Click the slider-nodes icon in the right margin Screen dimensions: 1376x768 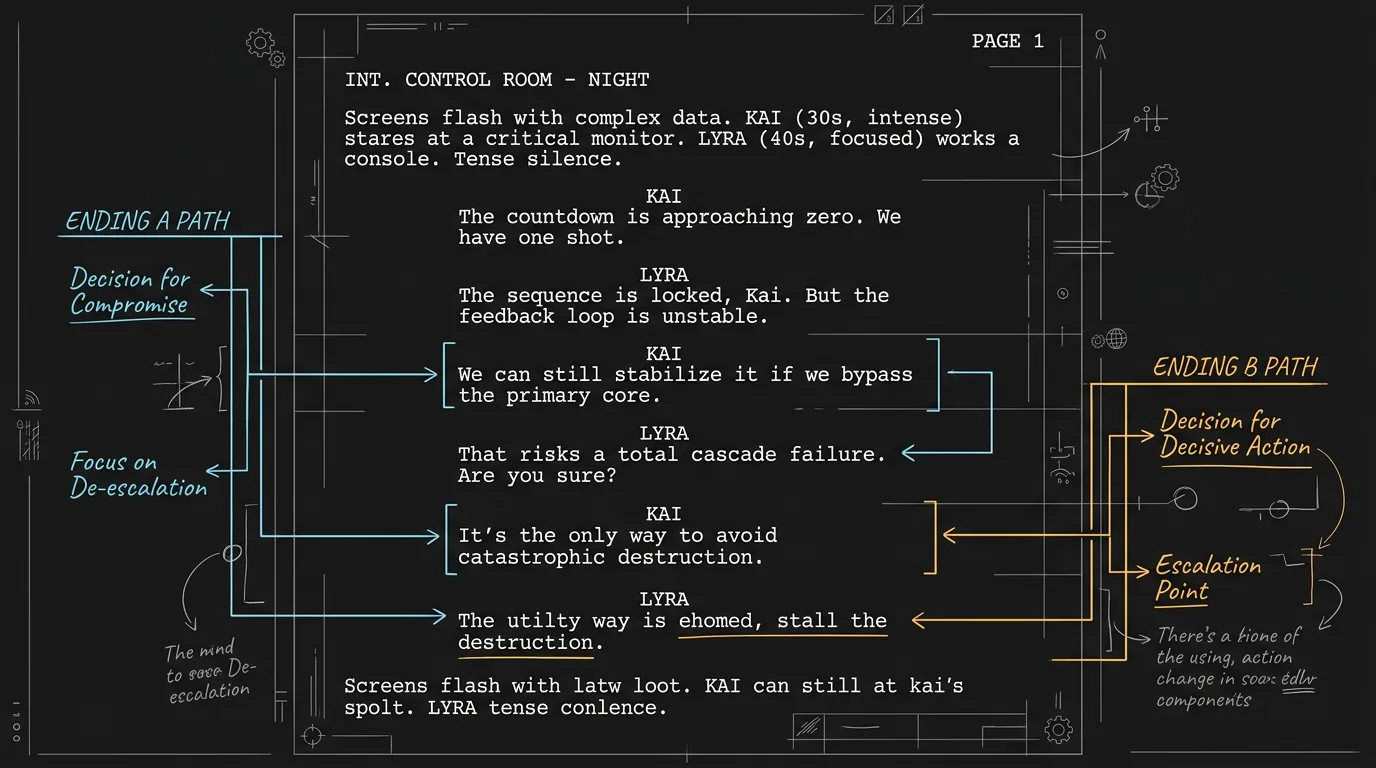[1150, 120]
